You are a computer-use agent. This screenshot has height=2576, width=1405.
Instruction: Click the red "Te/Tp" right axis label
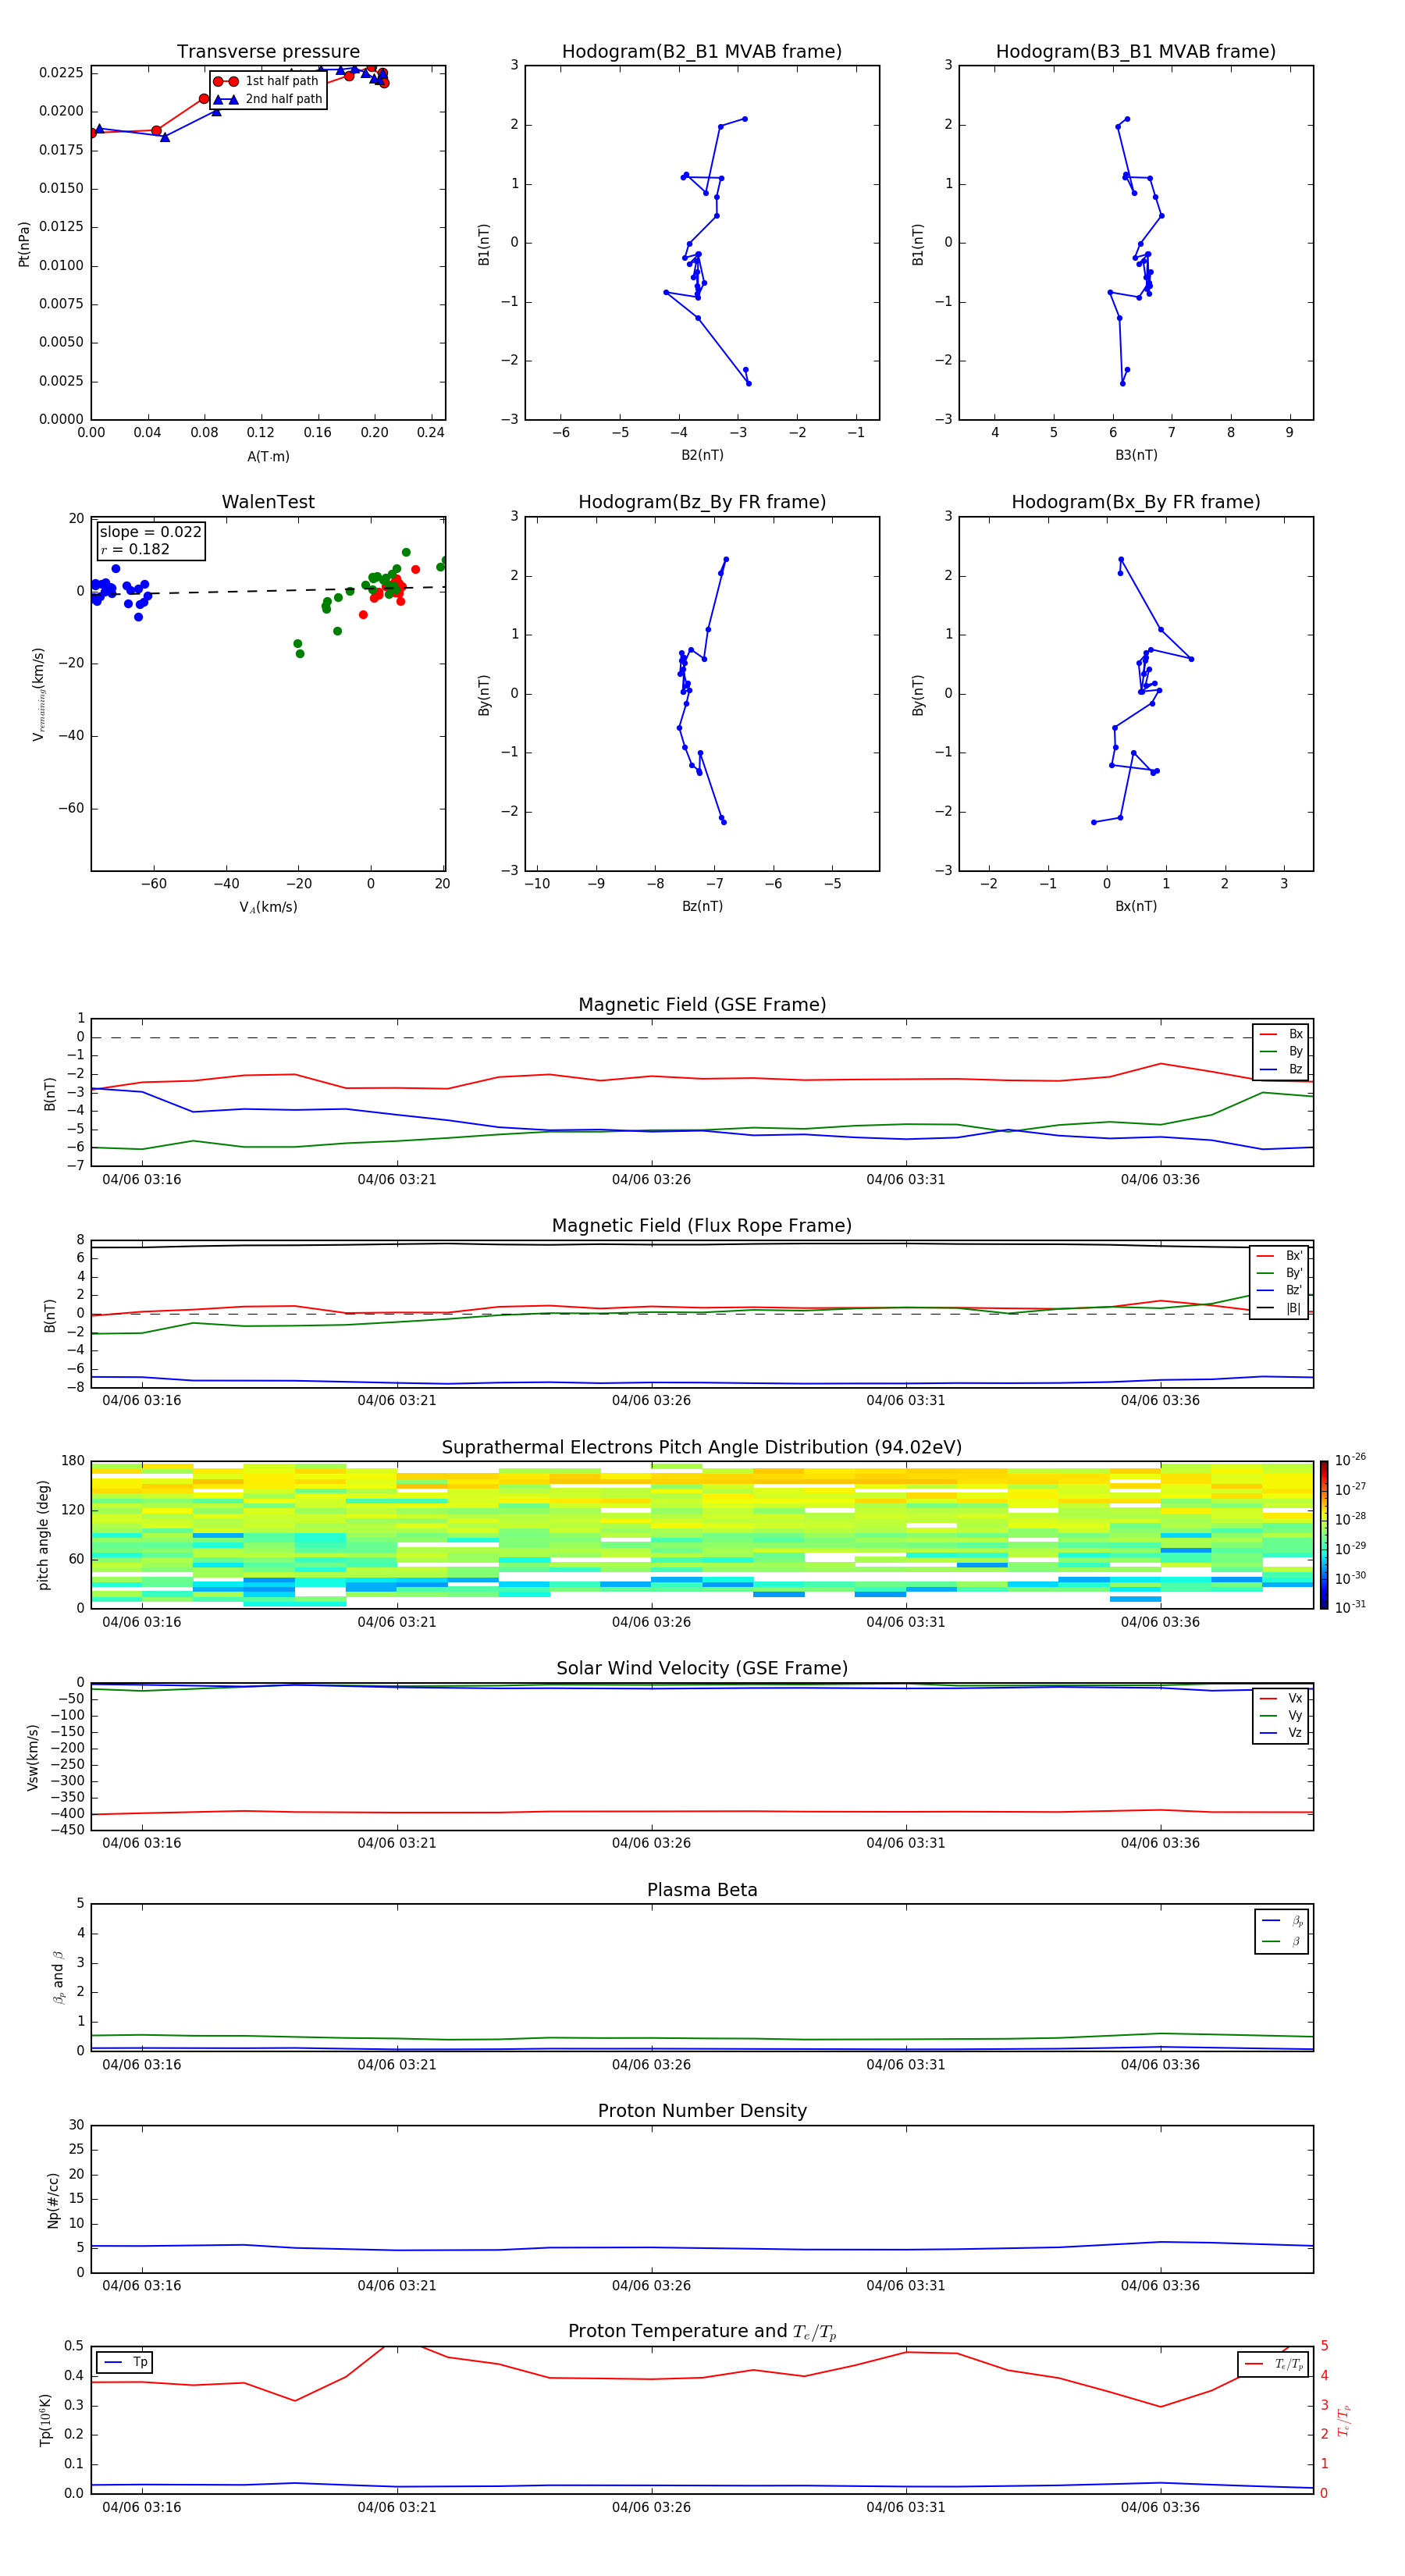pyautogui.click(x=1343, y=2420)
